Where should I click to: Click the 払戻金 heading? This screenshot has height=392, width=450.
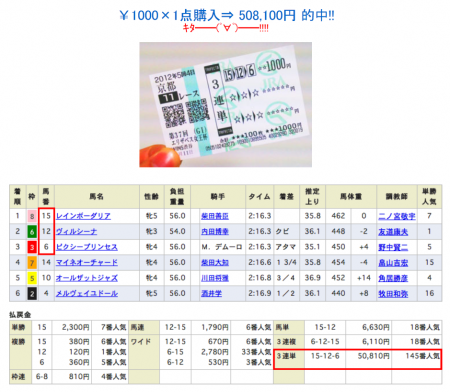[x=20, y=315]
